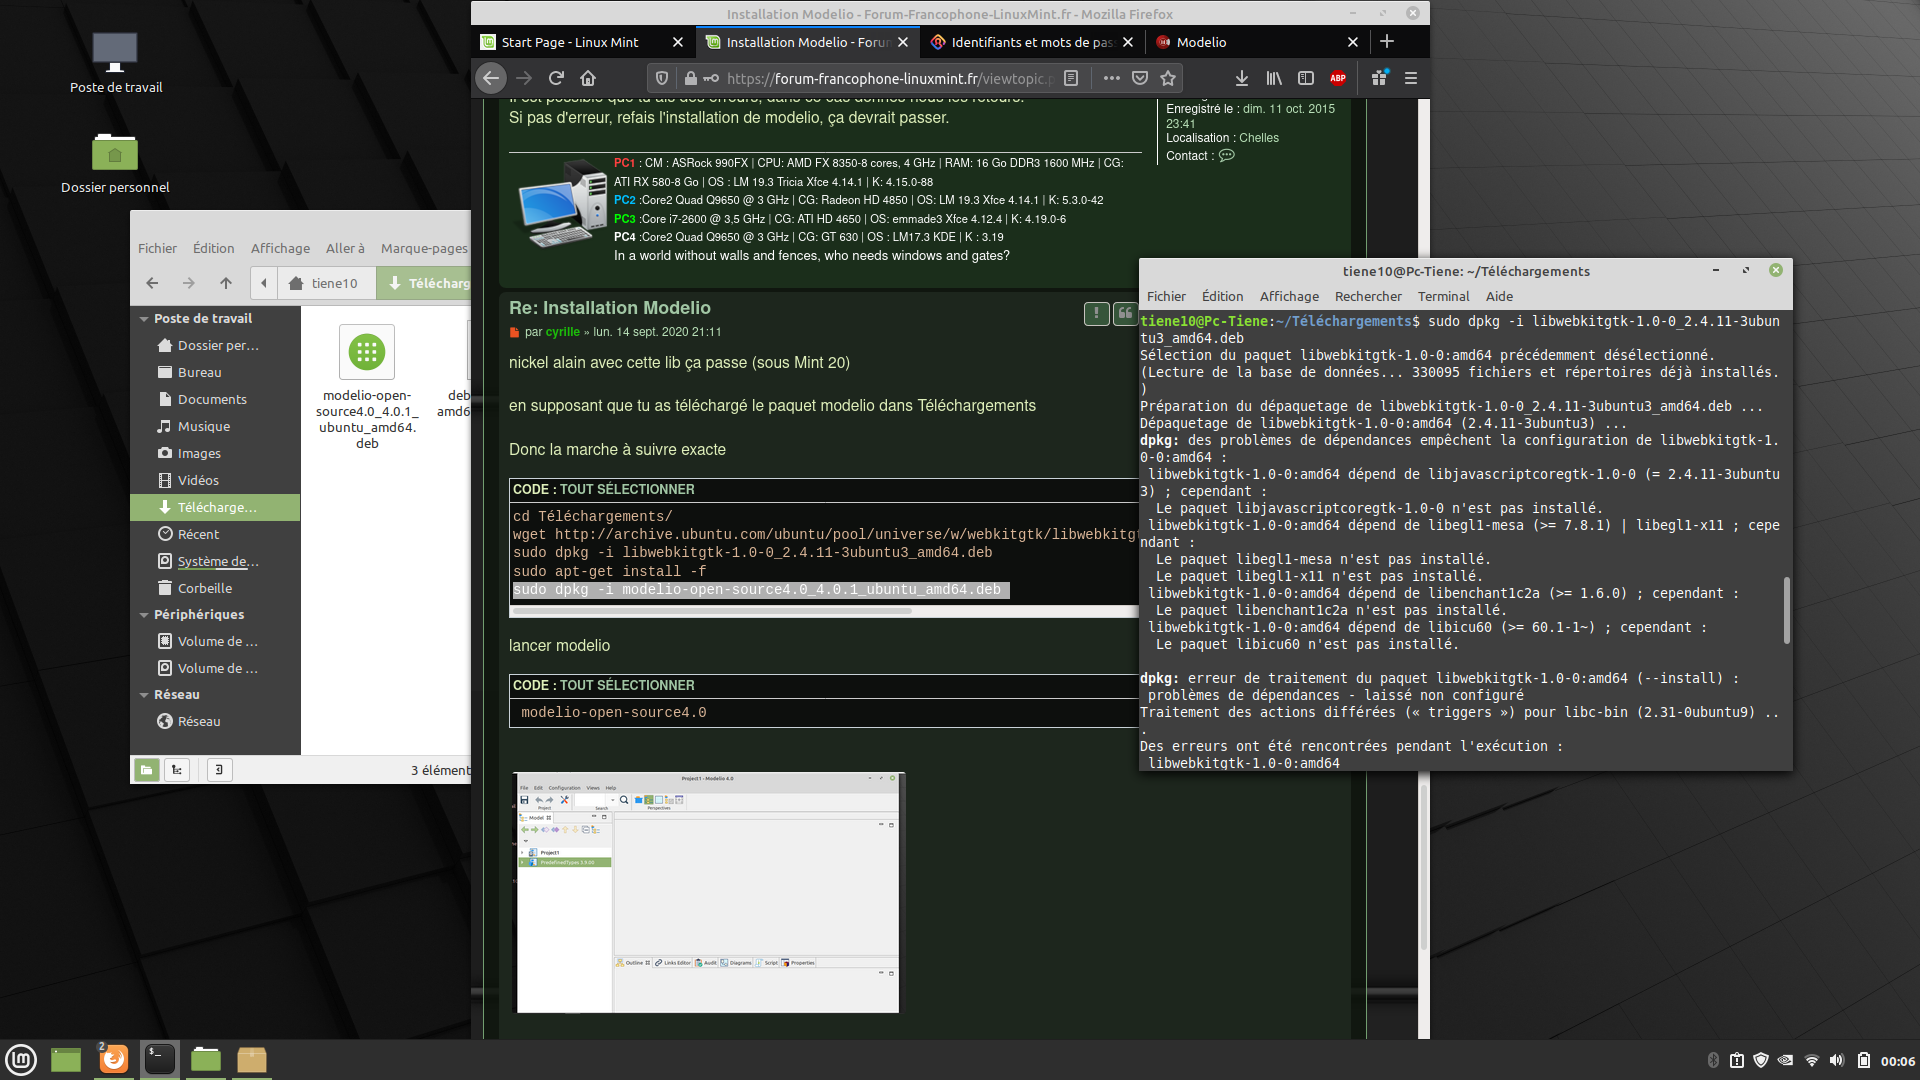Open Fichier menu in file manager
This screenshot has height=1080, width=1920.
tap(157, 248)
